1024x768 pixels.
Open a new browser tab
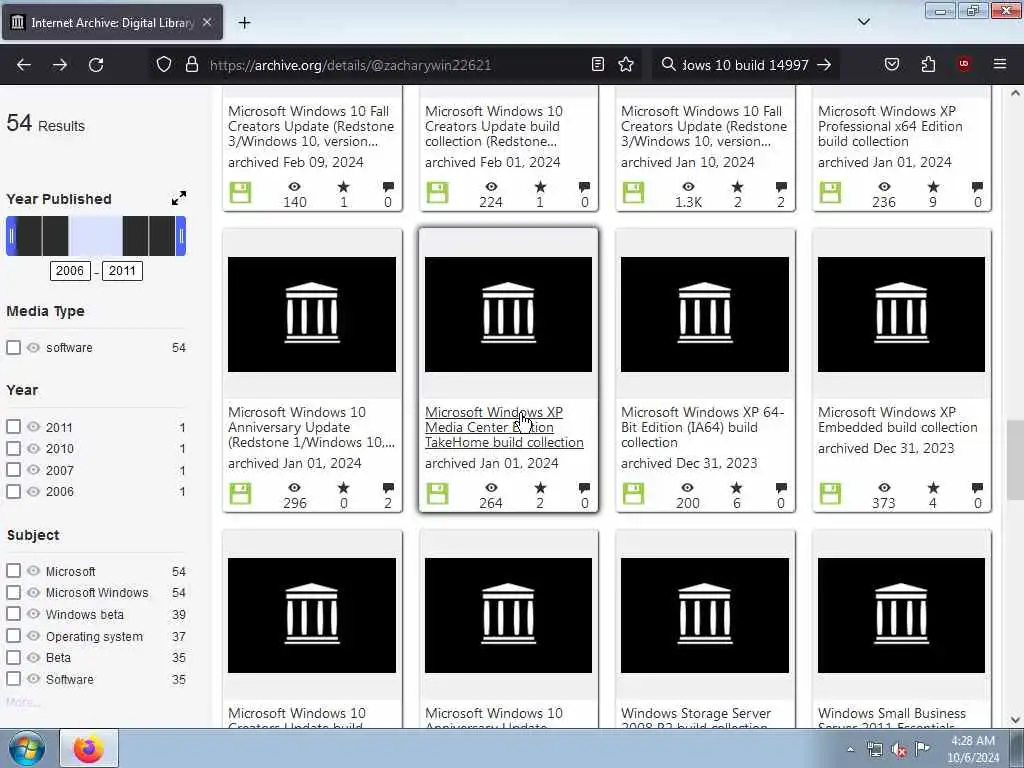click(244, 23)
